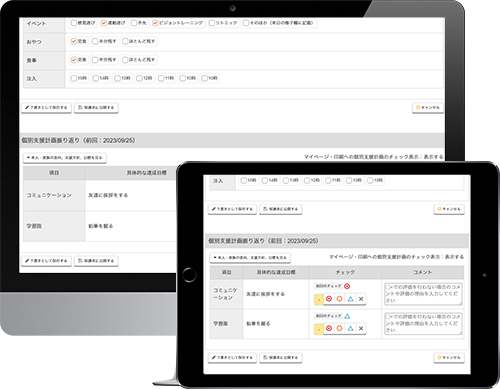Select blue triangle rating for 学習面 row
This screenshot has width=500, height=389.
click(350, 329)
